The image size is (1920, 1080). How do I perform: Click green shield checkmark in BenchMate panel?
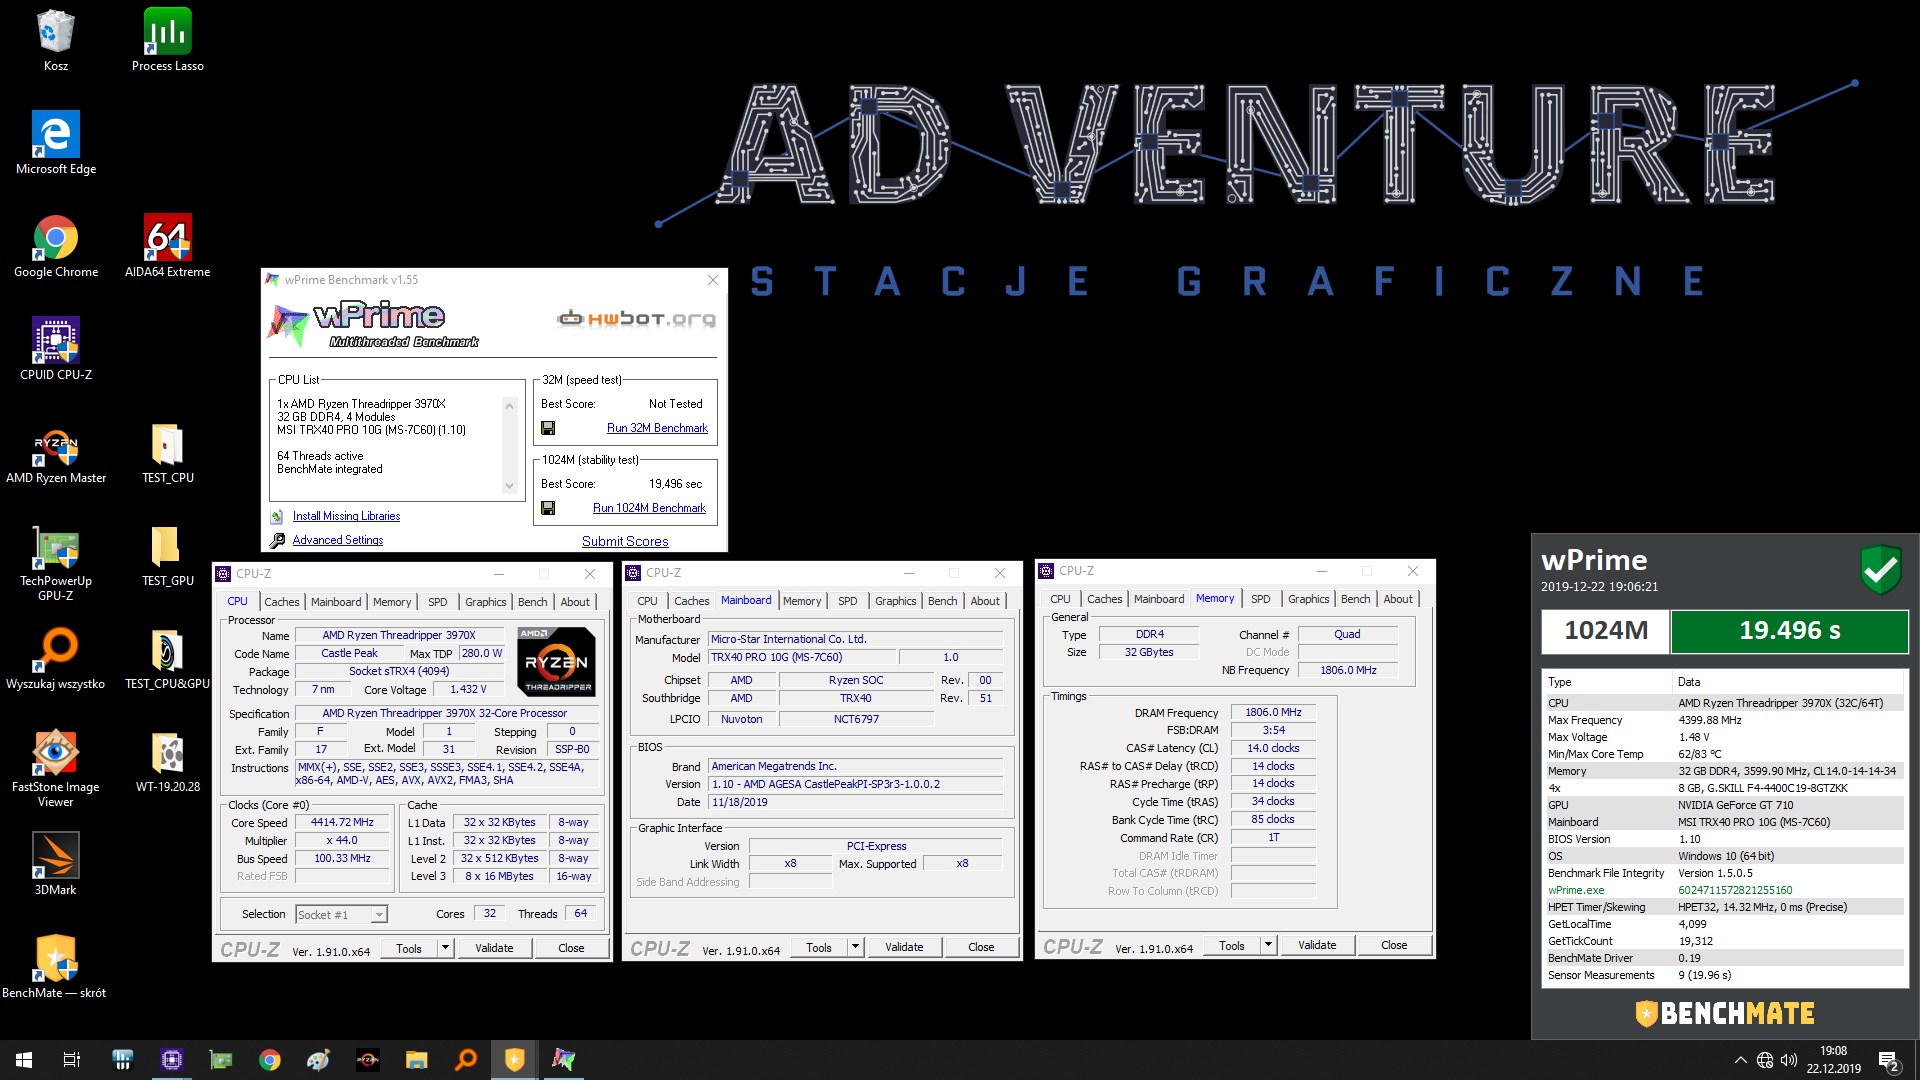pyautogui.click(x=1880, y=570)
